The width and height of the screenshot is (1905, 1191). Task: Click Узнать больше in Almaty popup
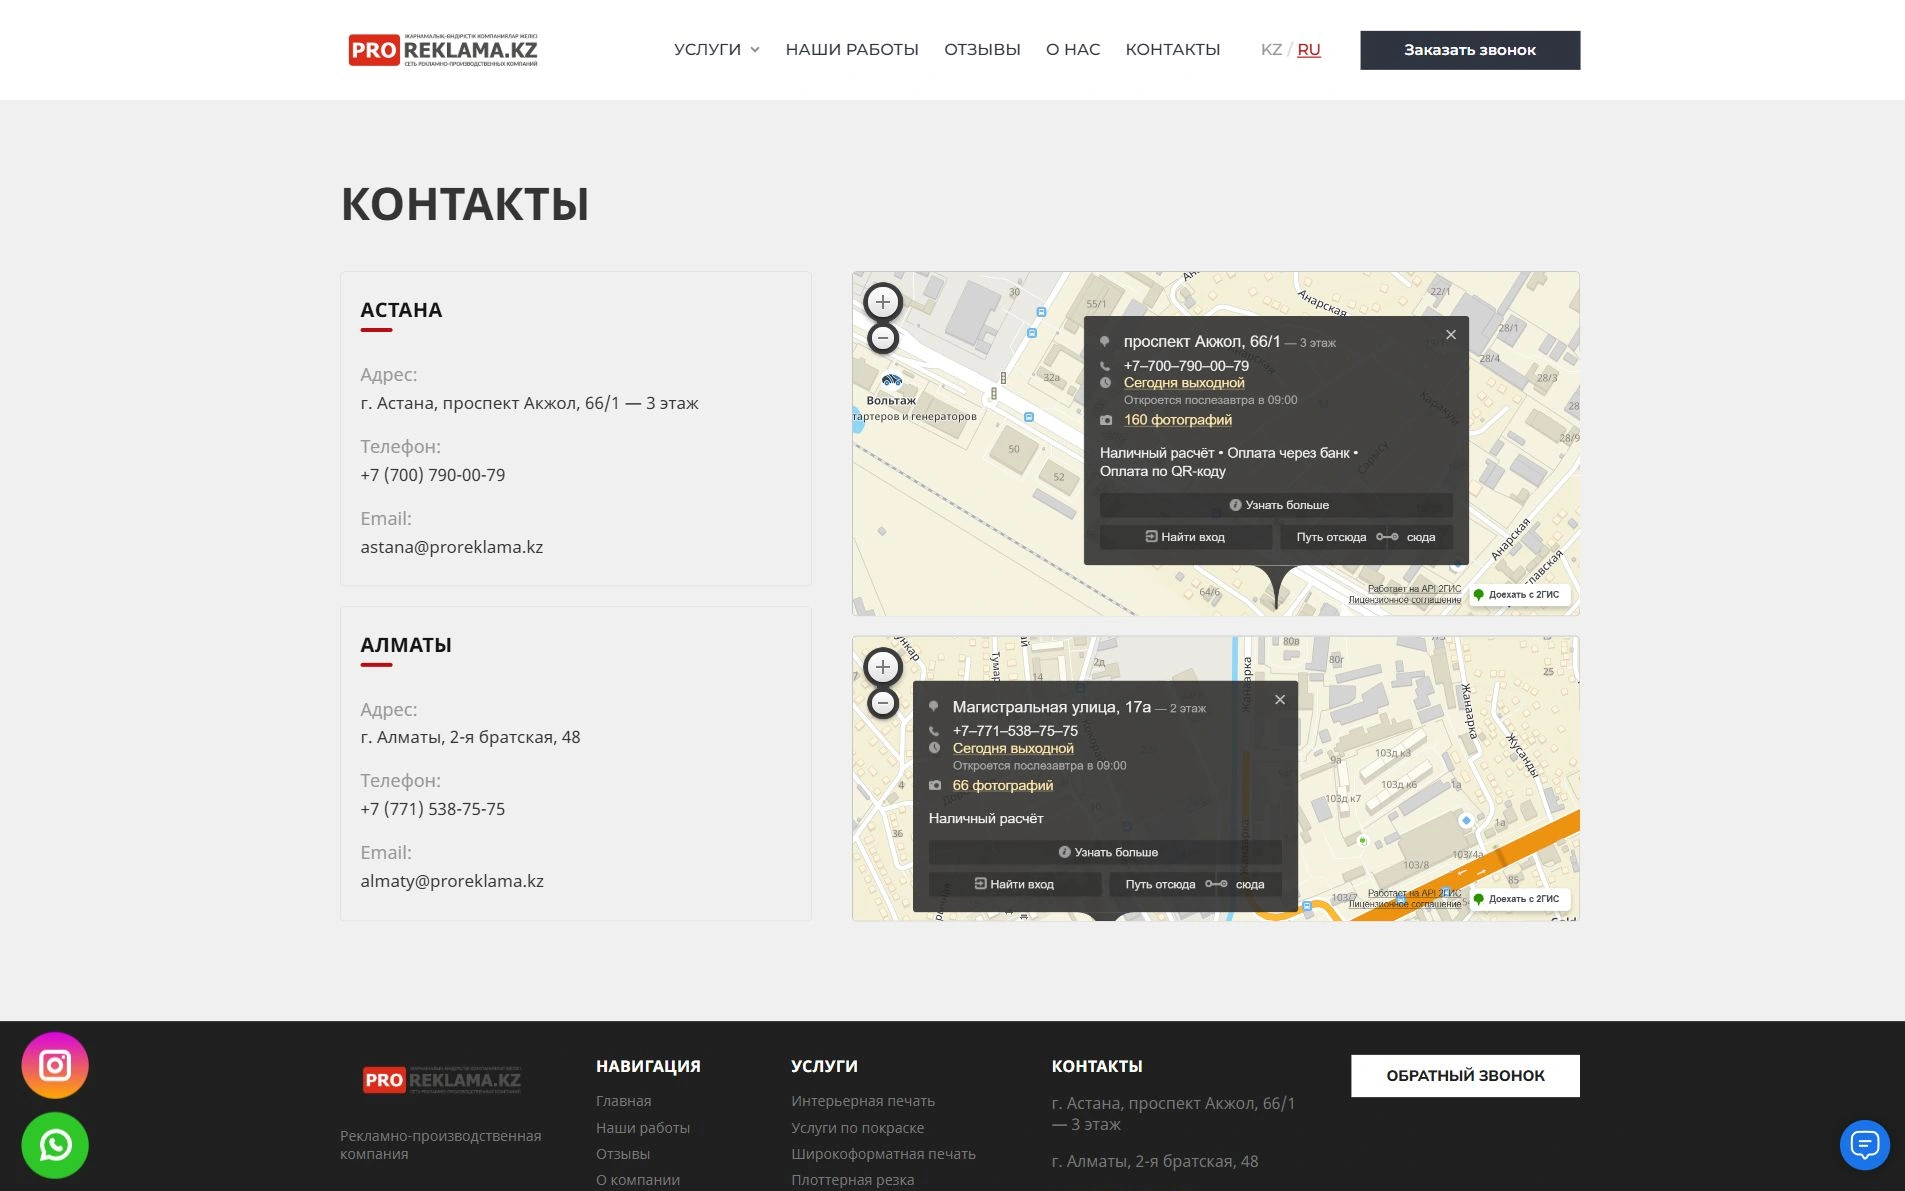[1106, 852]
